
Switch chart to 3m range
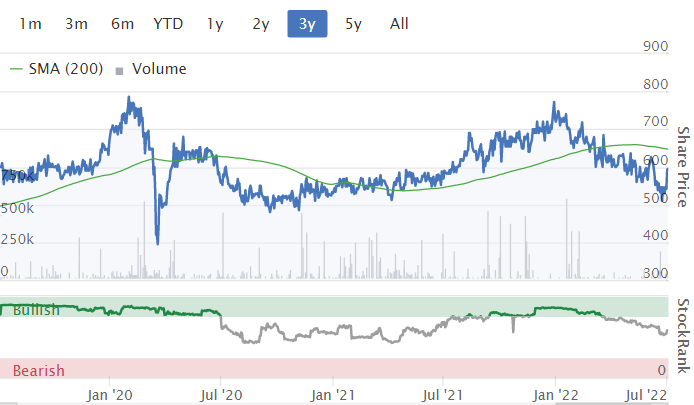(77, 23)
